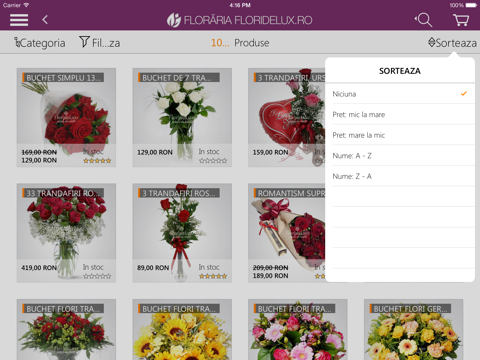Open the search magnifier icon
Screen dimensions: 480x360
click(x=424, y=20)
